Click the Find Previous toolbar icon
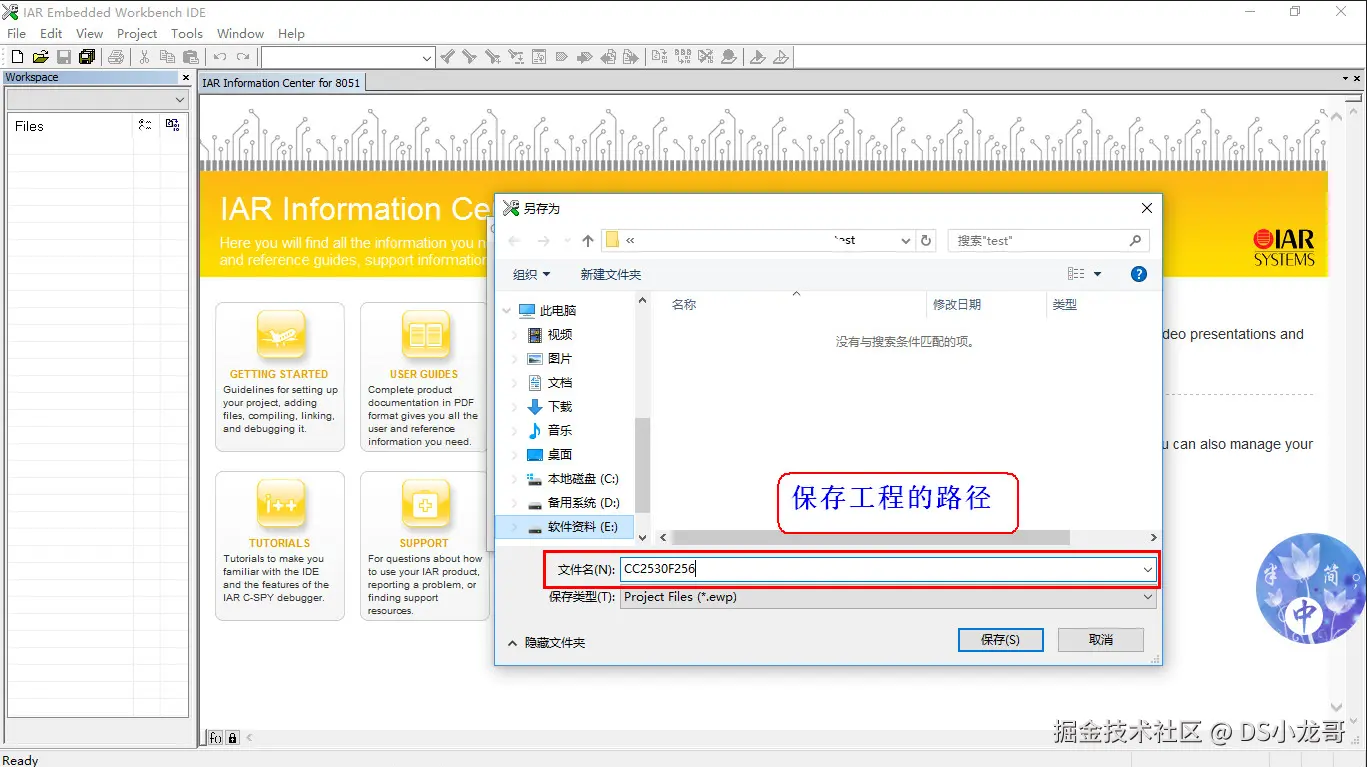The height and width of the screenshot is (767, 1367). pos(448,57)
